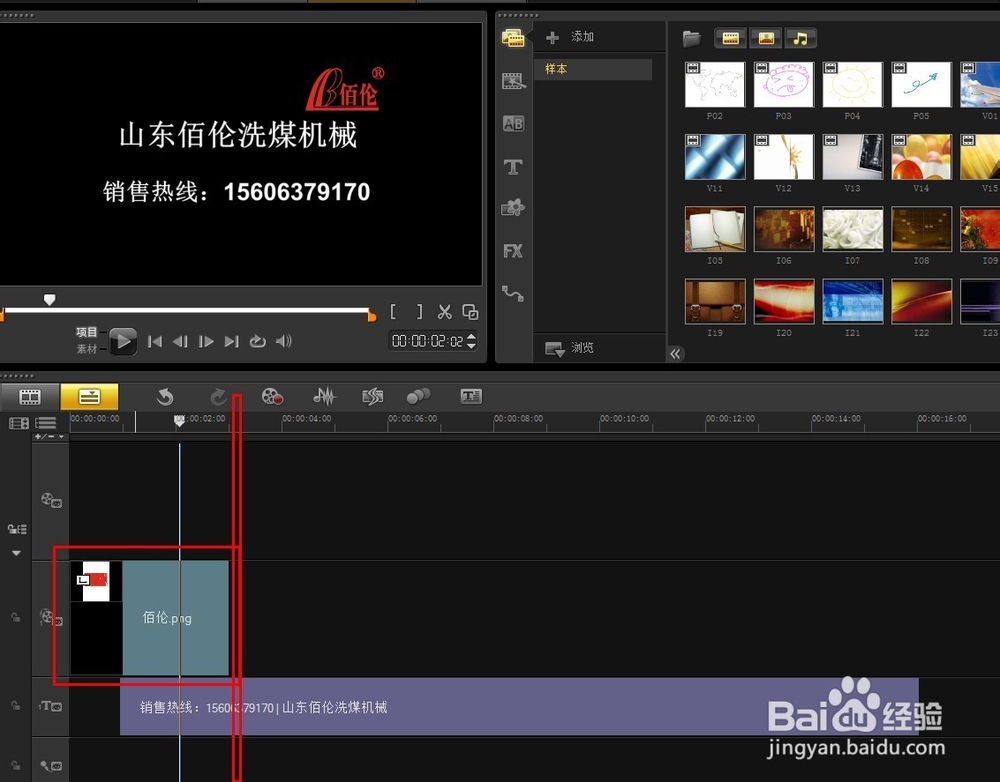Image resolution: width=1000 pixels, height=782 pixels.
Task: Toggle title track 1 visibility
Action: click(51, 706)
